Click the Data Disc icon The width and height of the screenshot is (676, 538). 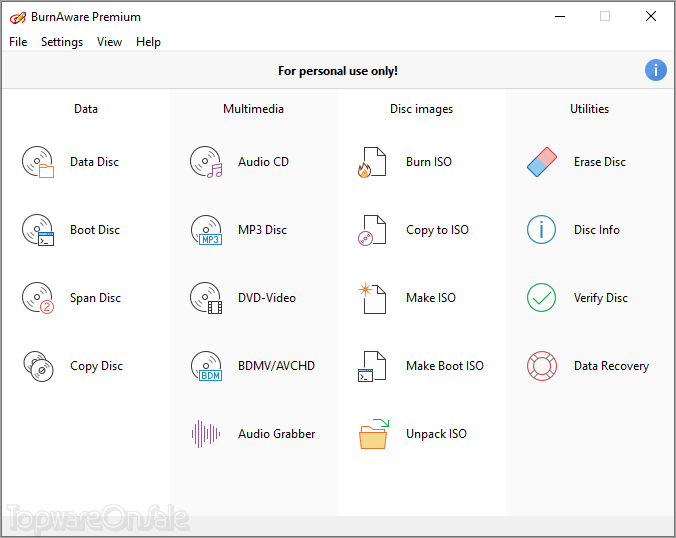tap(38, 162)
